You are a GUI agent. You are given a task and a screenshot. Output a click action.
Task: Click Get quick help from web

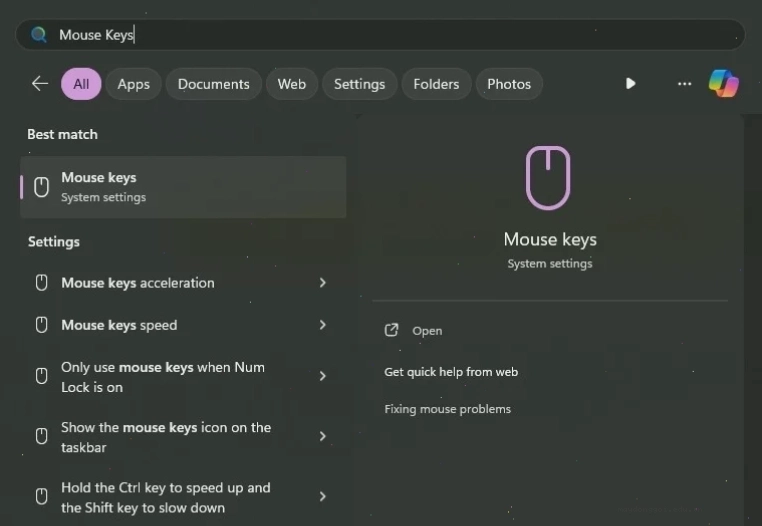[451, 372]
